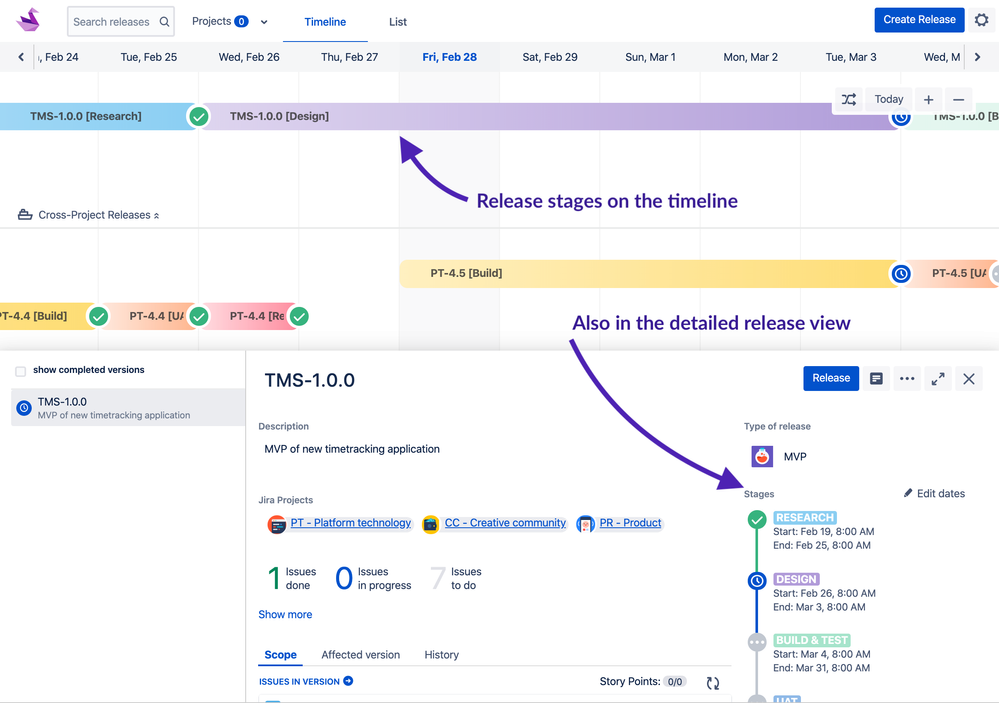Click Fri, Feb 28 date header
Viewport: 999px width, 703px height.
pos(449,57)
